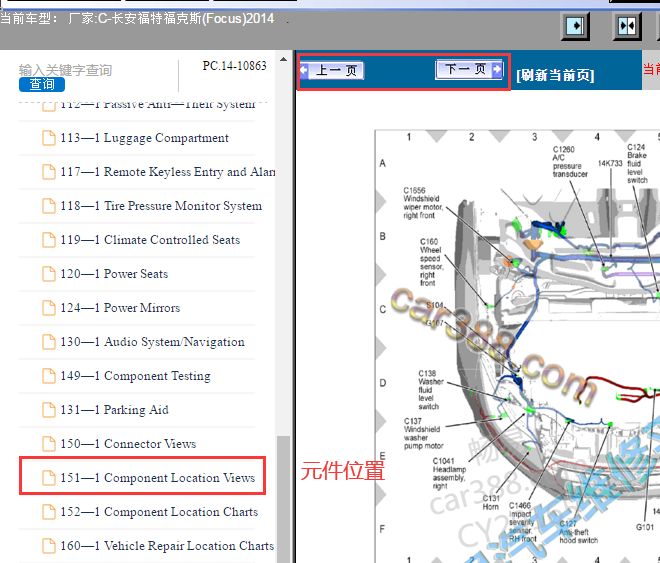Select 151—1 Component Location Views
This screenshot has width=660, height=563.
click(158, 478)
